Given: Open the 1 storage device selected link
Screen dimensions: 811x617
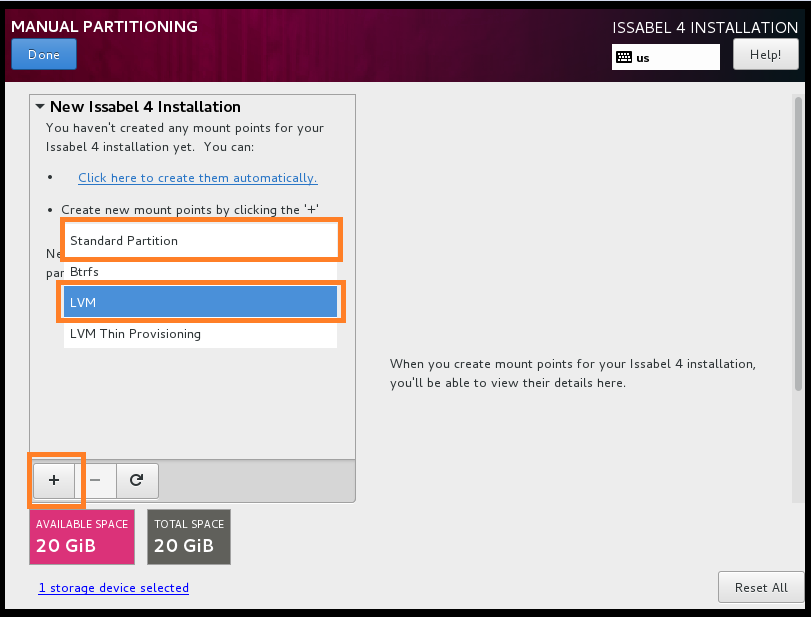Looking at the screenshot, I should point(114,588).
